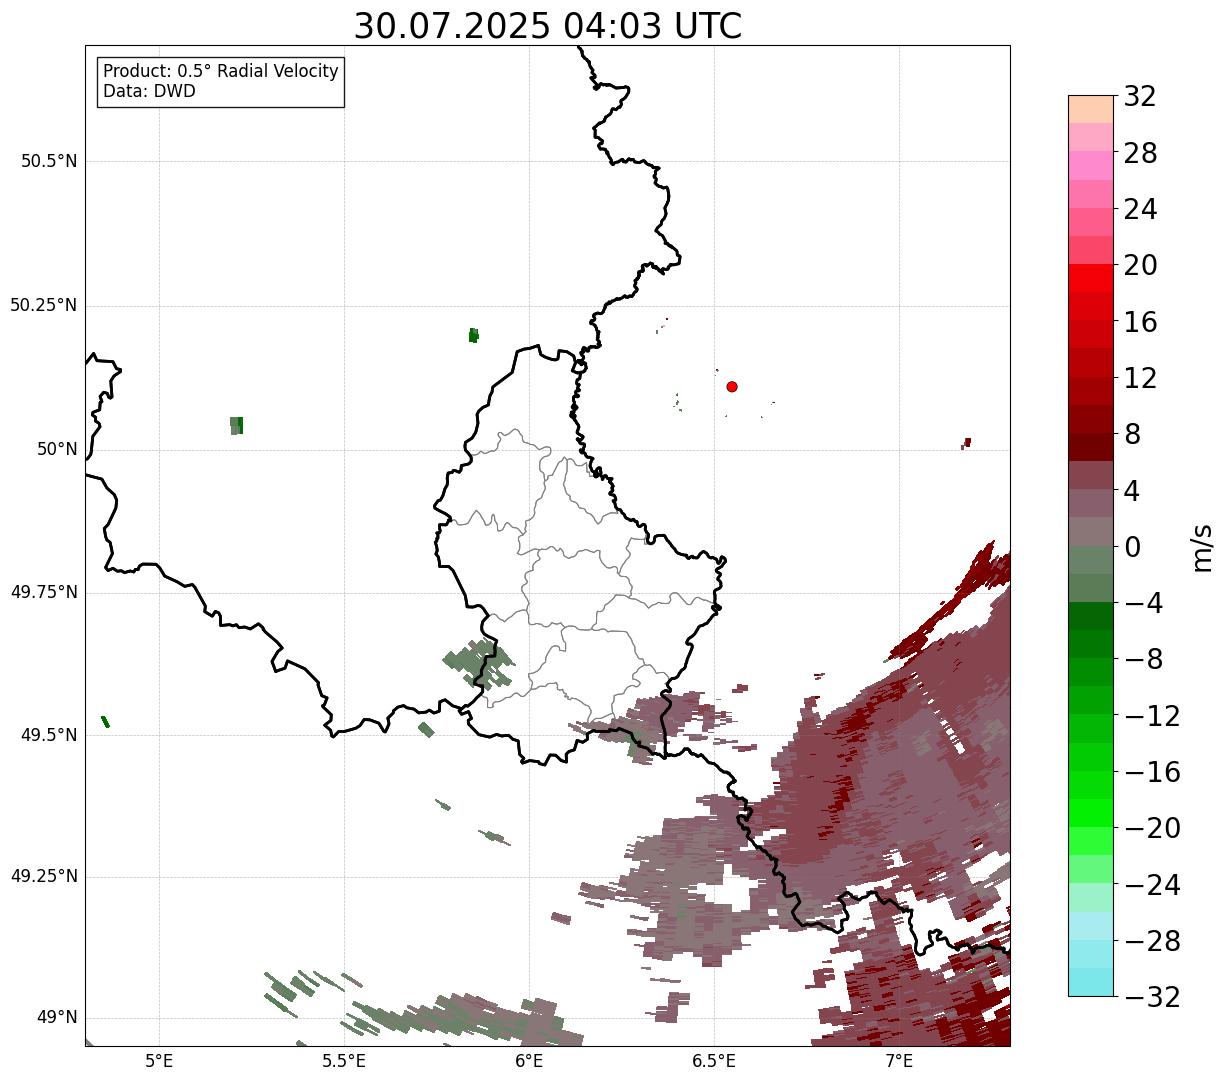Click the cyan swatch at bottom of colorbar
1225x1081 pixels.
click(1091, 982)
